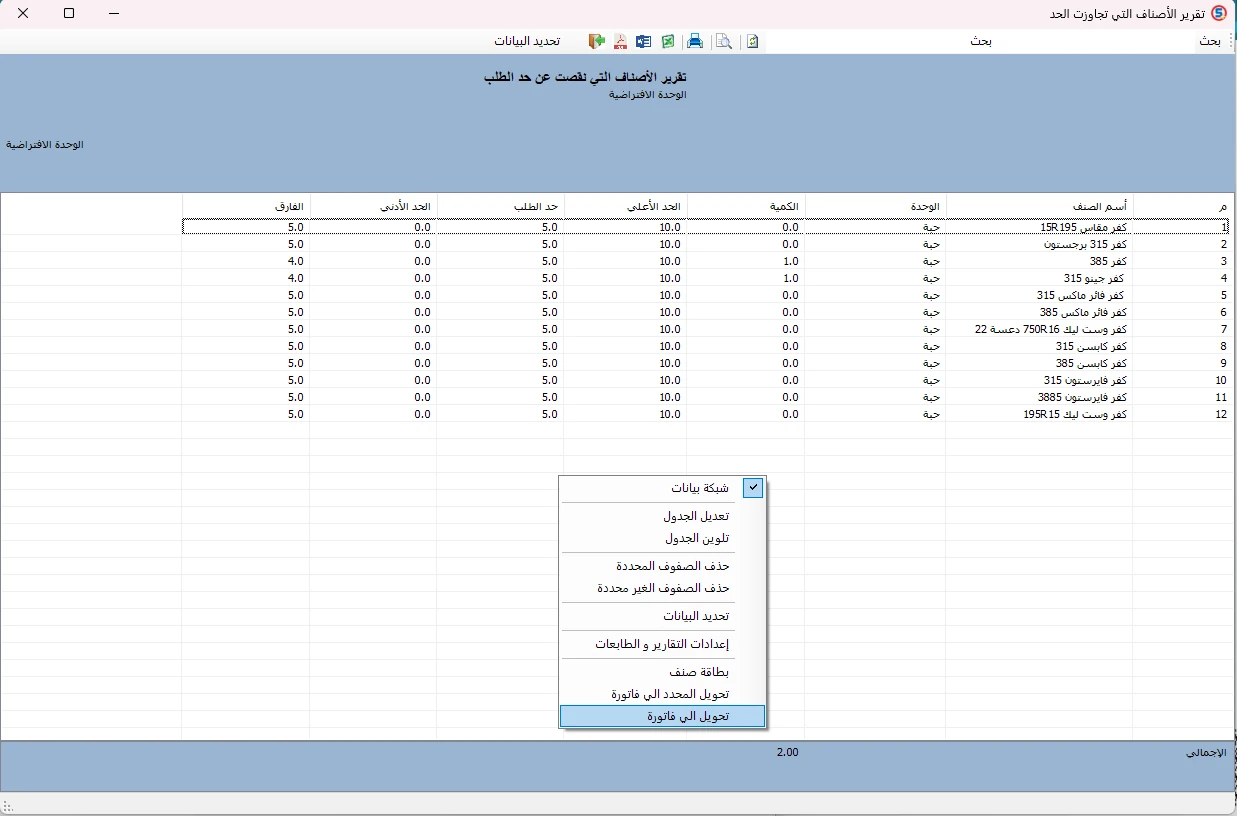
Task: Toggle the checked 'شبكة بيانات' menu option
Action: tap(663, 488)
